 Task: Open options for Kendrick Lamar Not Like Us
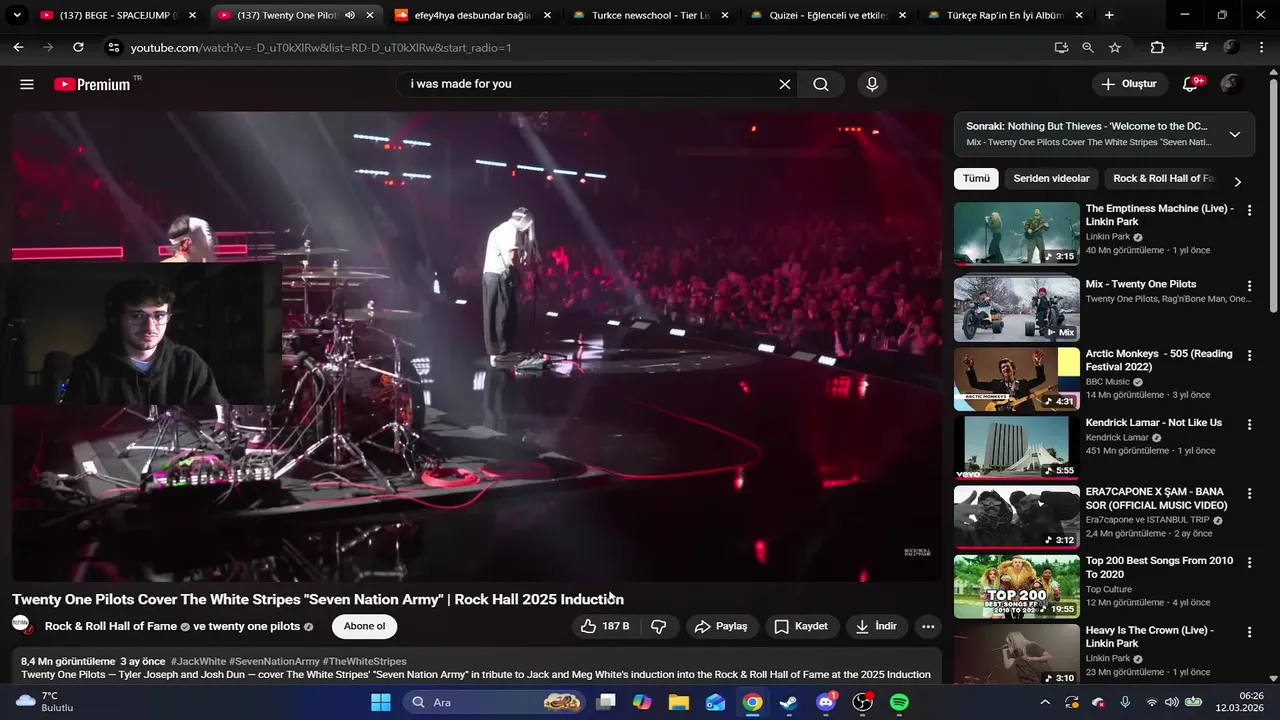coord(1249,424)
